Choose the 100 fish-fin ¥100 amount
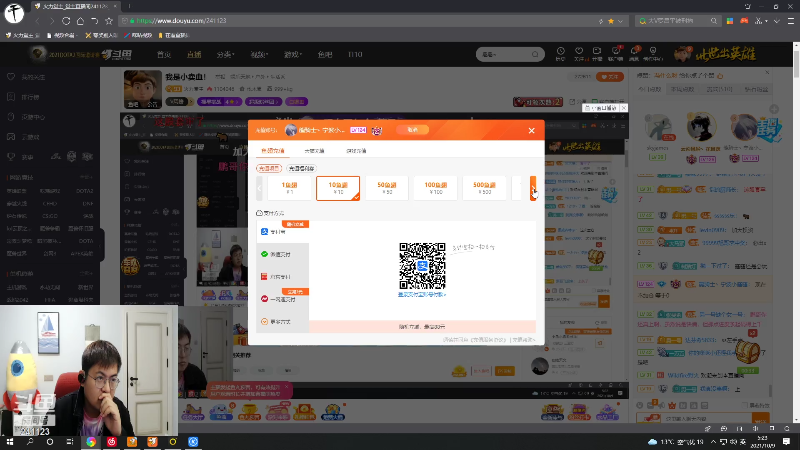The width and height of the screenshot is (800, 450). pyautogui.click(x=435, y=188)
